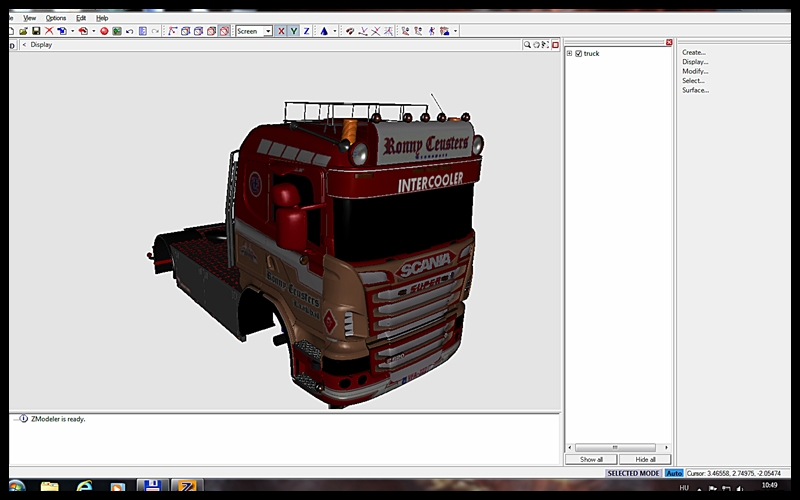
Task: Expand the Create... commands section
Action: point(694,52)
